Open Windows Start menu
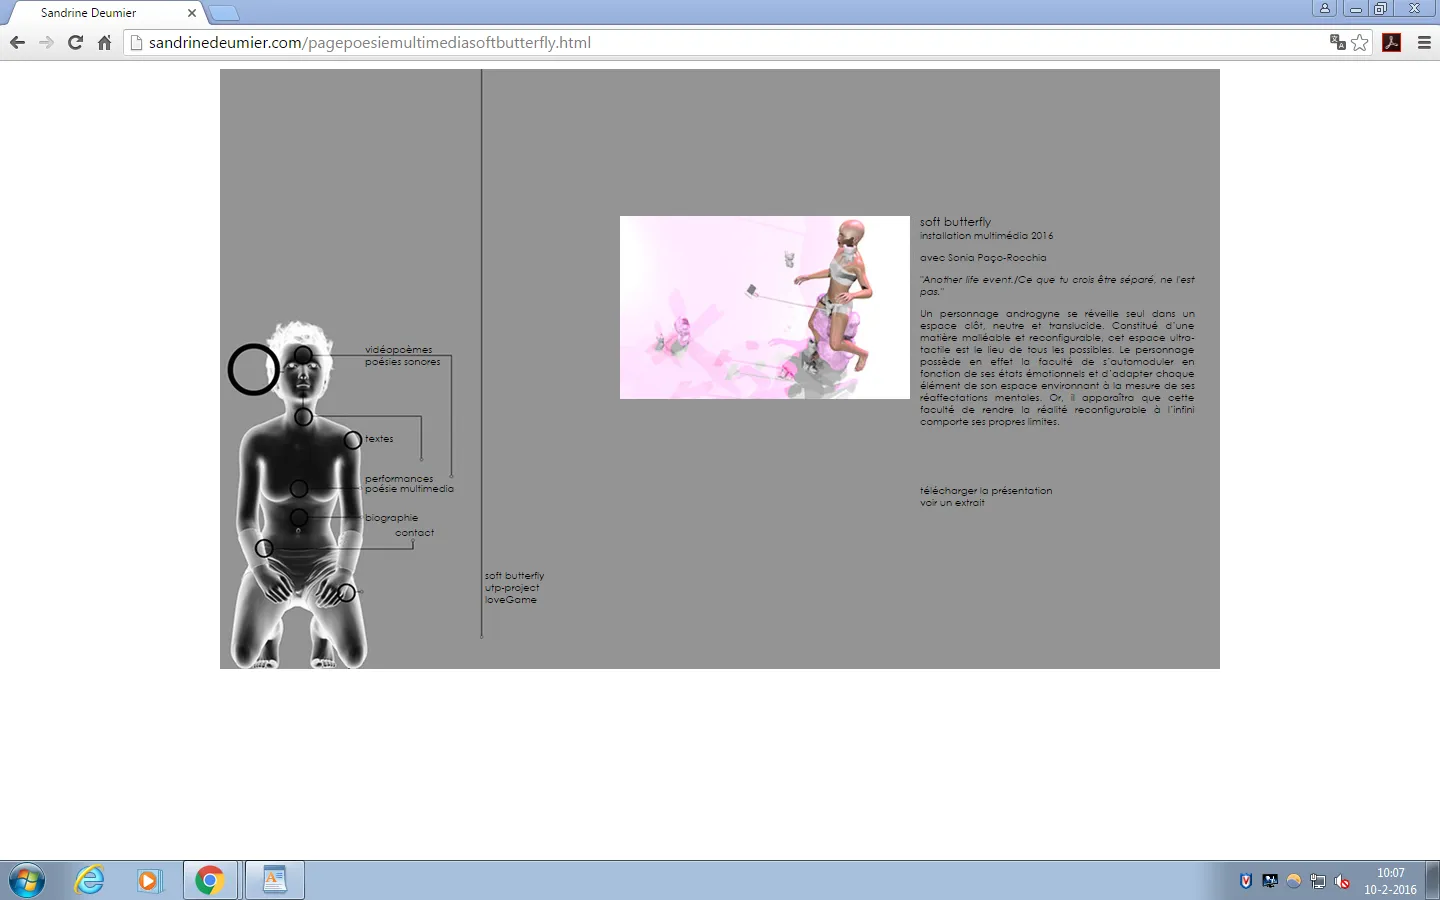This screenshot has height=900, width=1440. click(27, 880)
